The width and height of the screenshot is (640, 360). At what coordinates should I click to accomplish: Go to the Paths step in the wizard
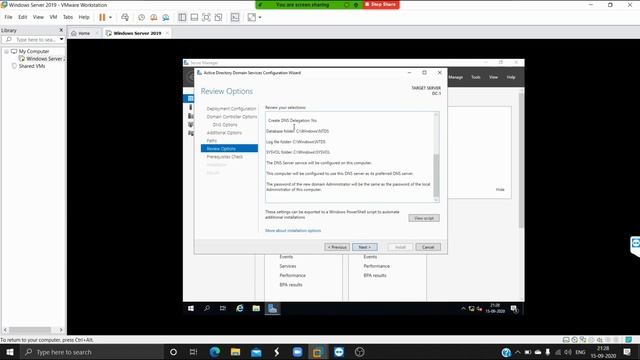[211, 140]
